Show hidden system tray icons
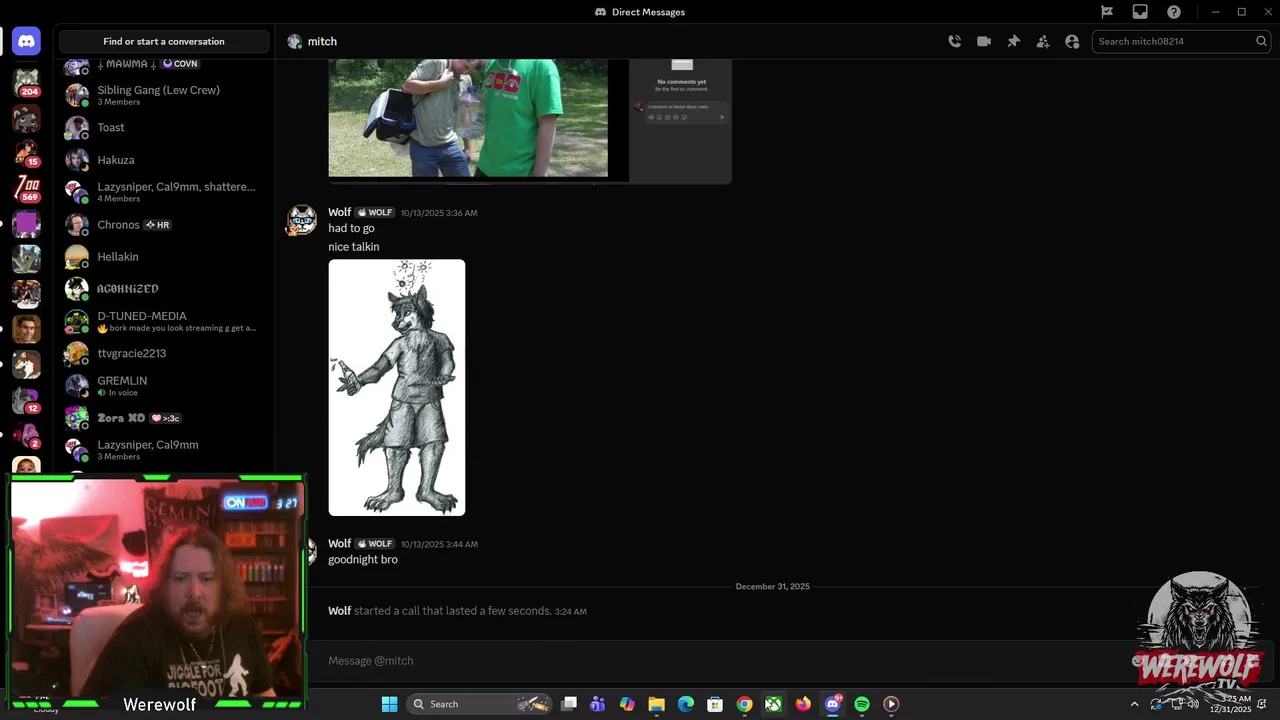Viewport: 1280px width, 720px height. [1134, 704]
